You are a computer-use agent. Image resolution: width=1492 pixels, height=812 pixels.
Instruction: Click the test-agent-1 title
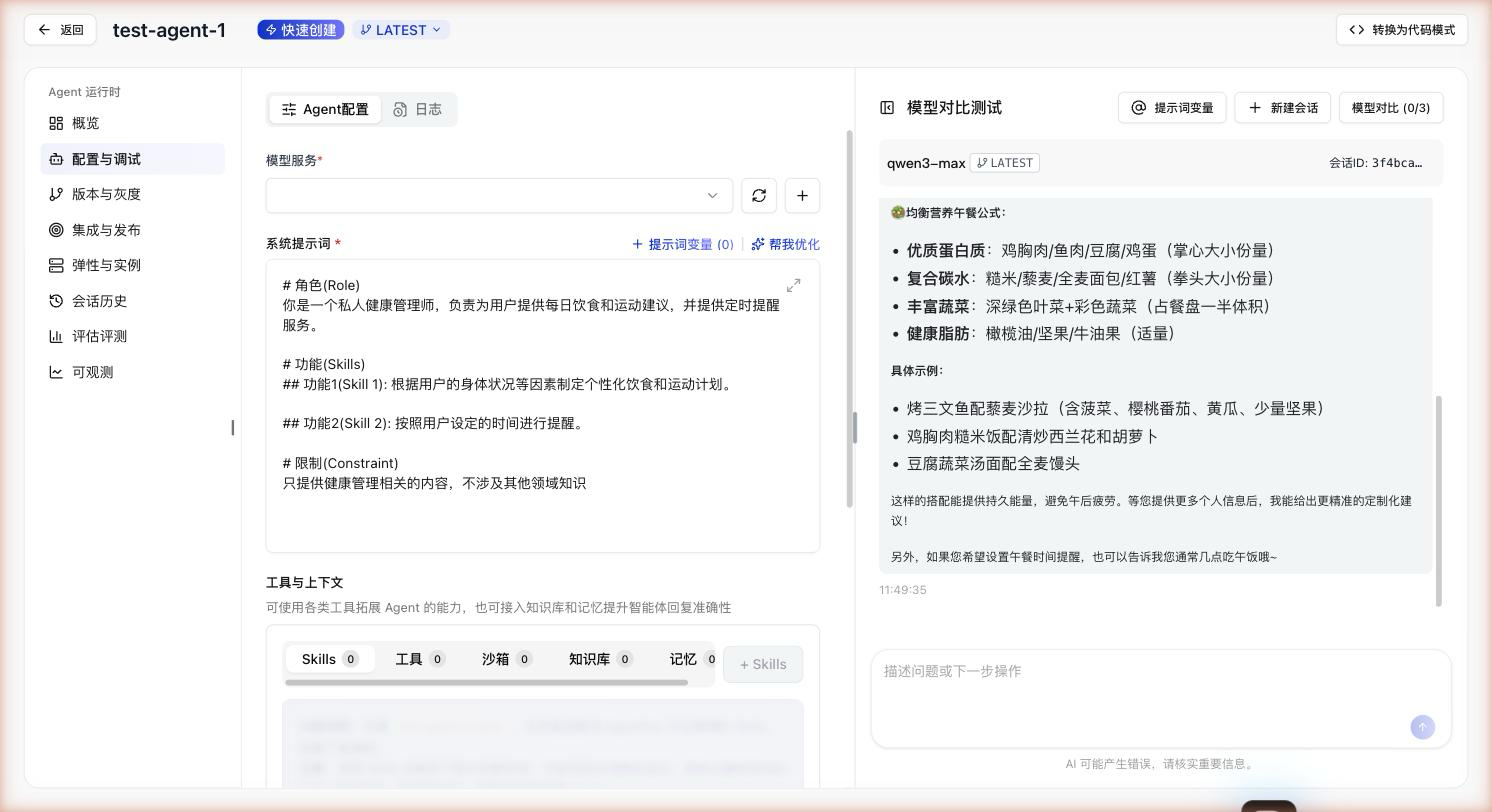(x=169, y=30)
